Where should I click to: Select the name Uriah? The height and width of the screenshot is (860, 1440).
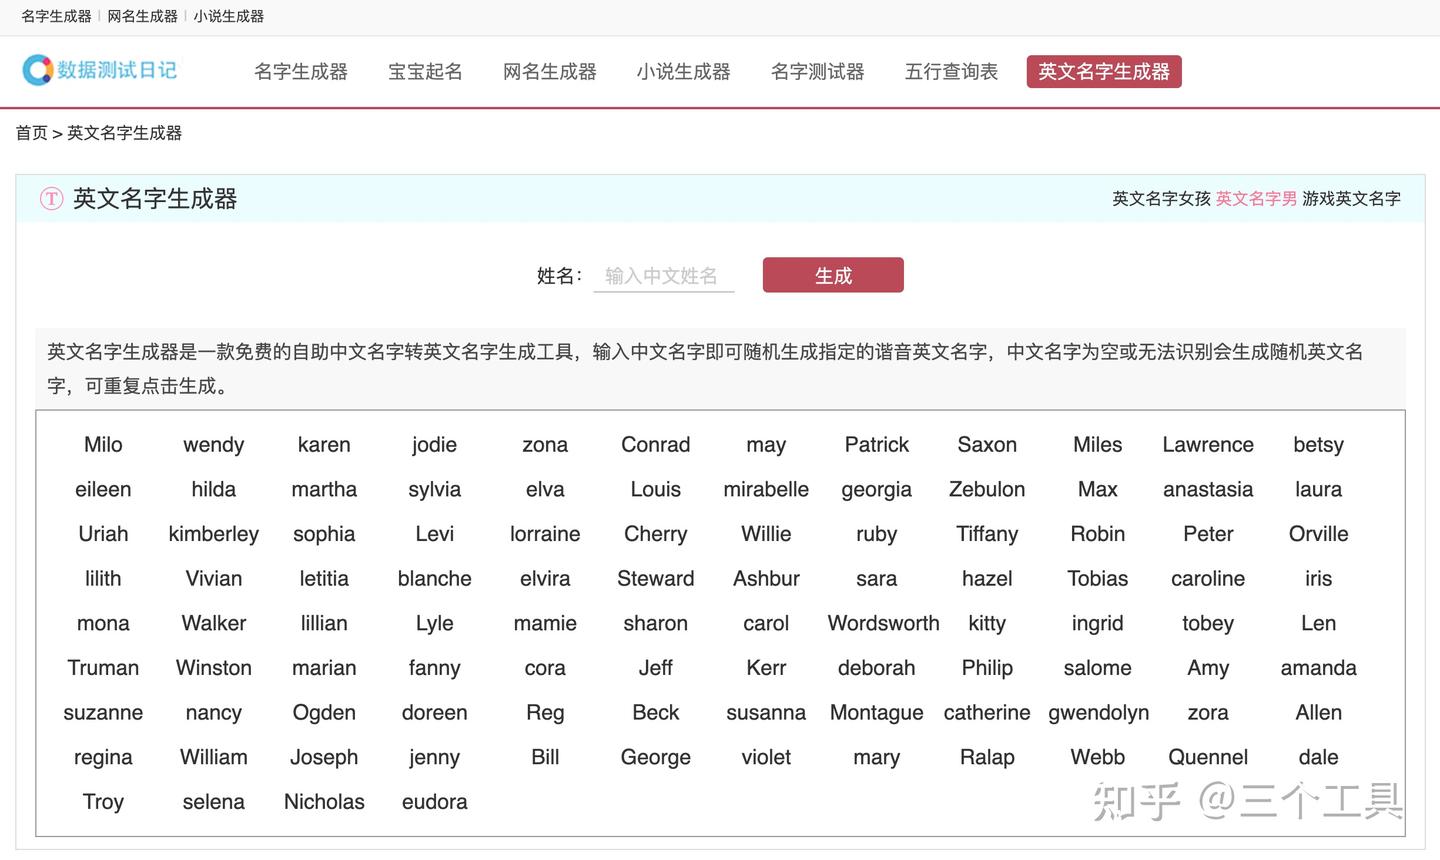103,534
